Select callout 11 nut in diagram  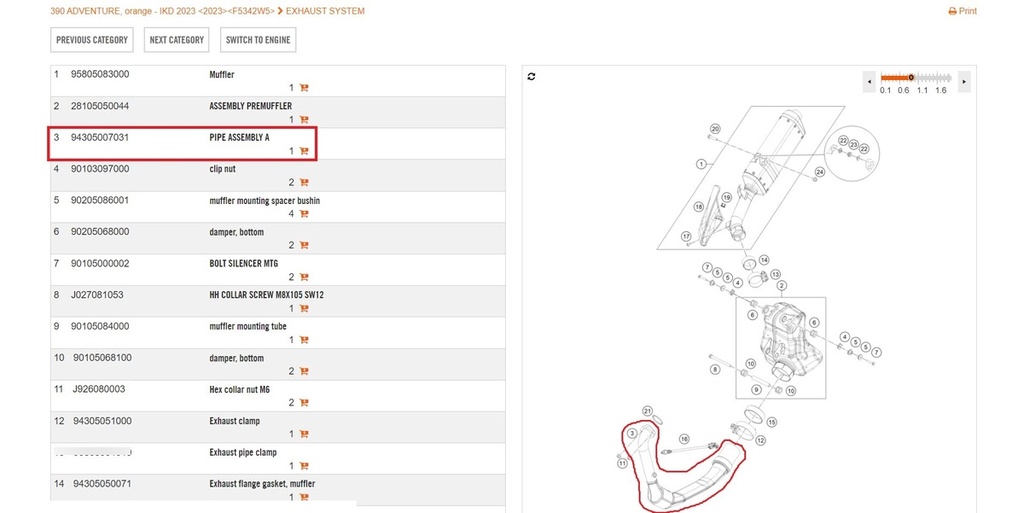622,463
